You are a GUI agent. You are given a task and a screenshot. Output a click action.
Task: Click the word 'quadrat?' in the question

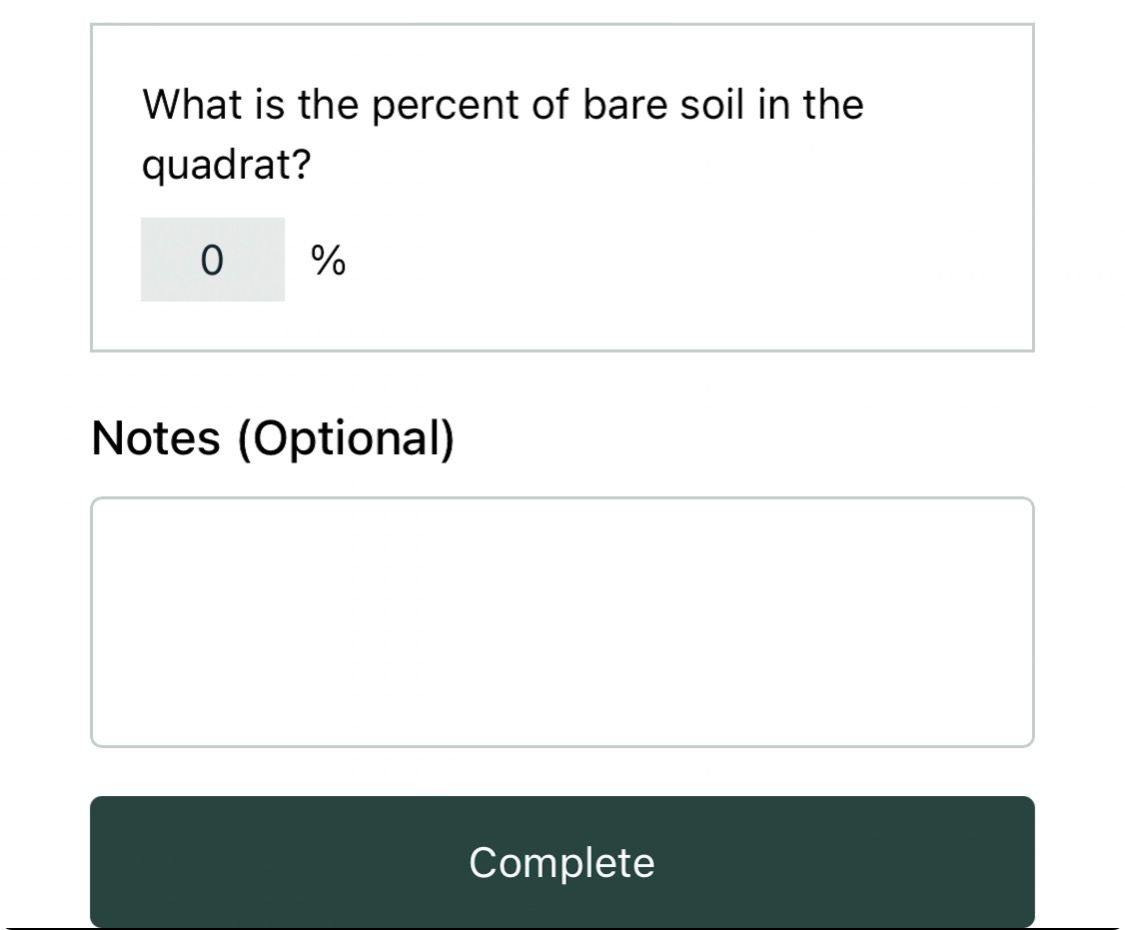click(x=225, y=167)
